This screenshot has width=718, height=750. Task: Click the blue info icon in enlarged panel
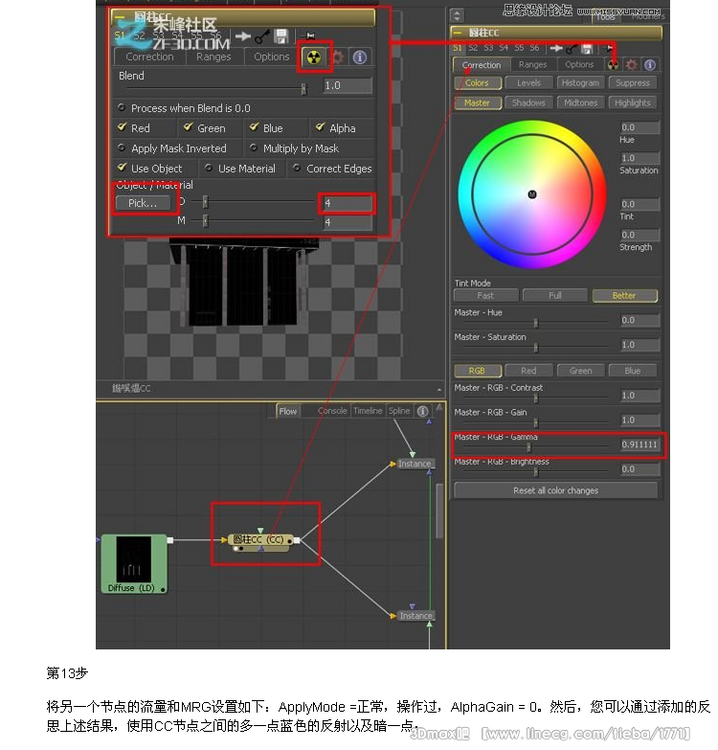360,57
